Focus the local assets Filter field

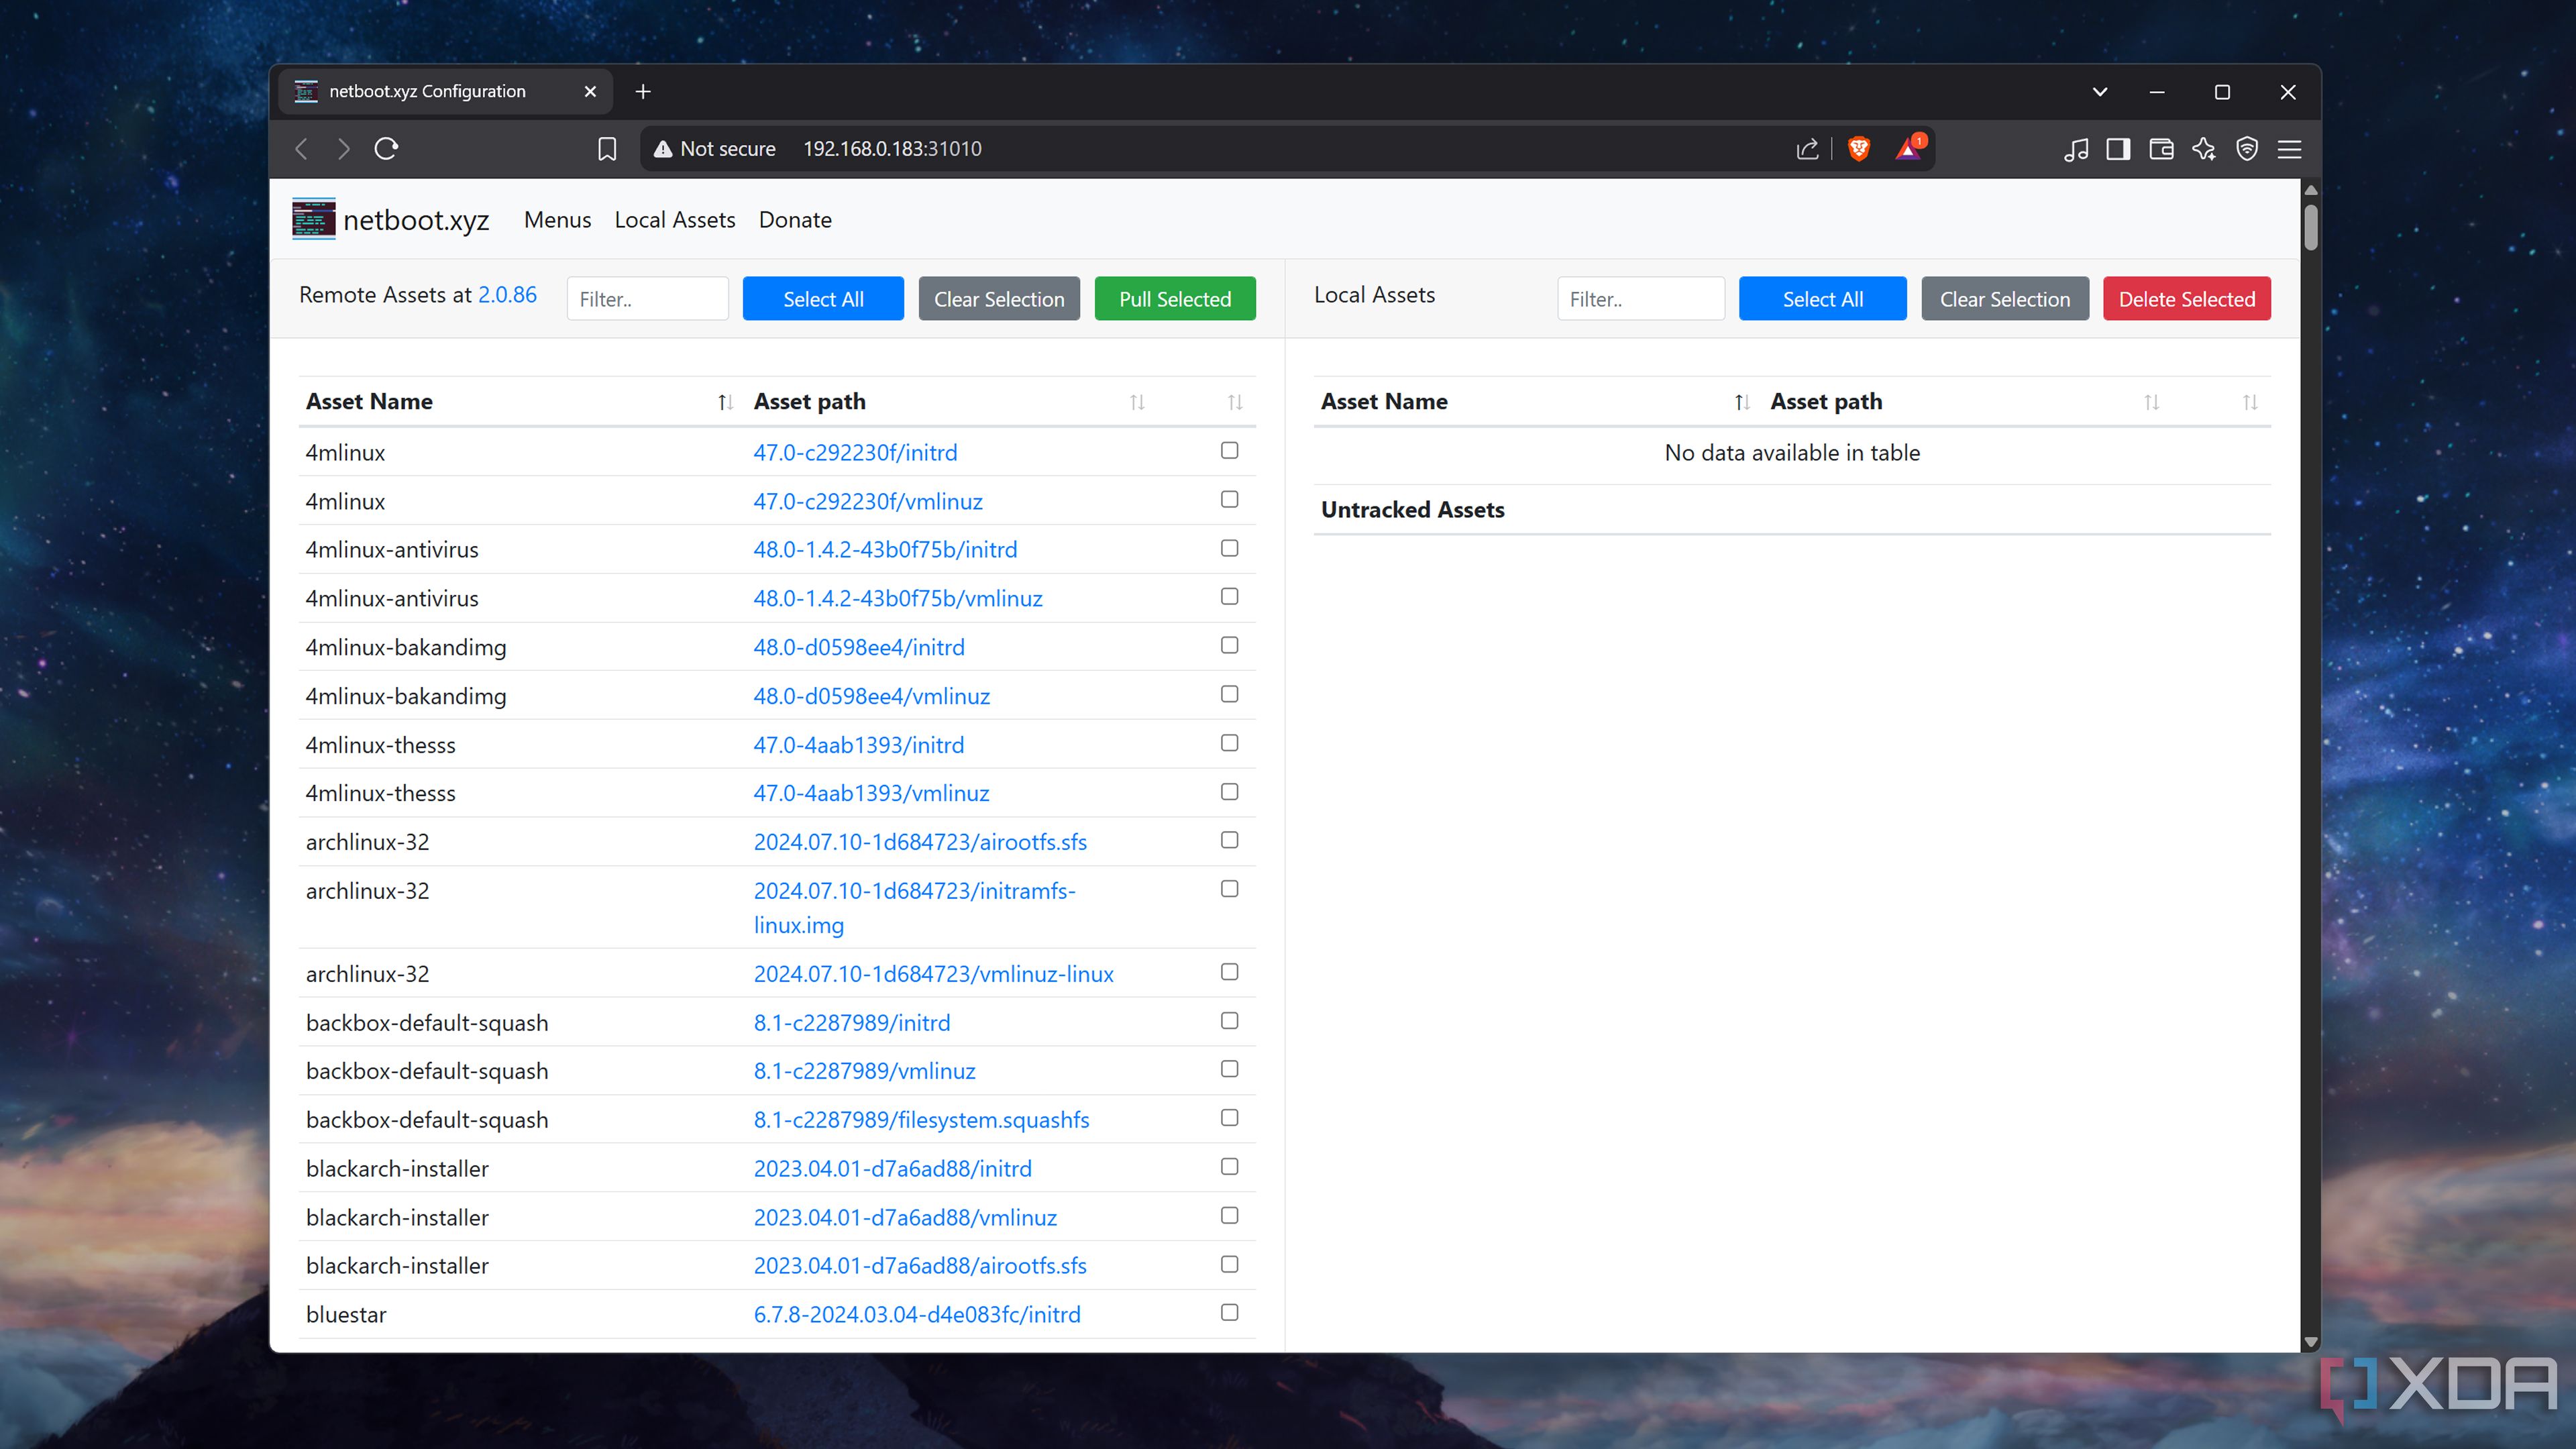(x=1641, y=299)
